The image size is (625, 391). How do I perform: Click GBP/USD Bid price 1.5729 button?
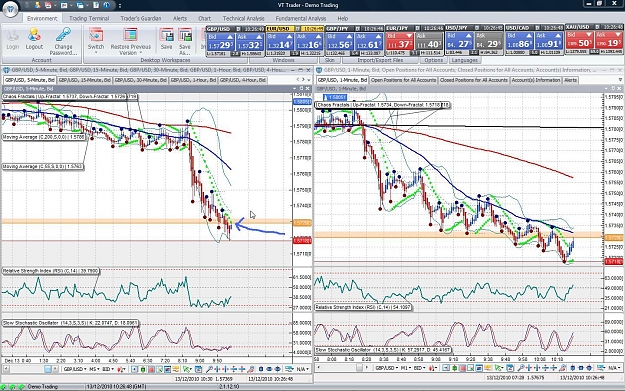click(x=220, y=41)
